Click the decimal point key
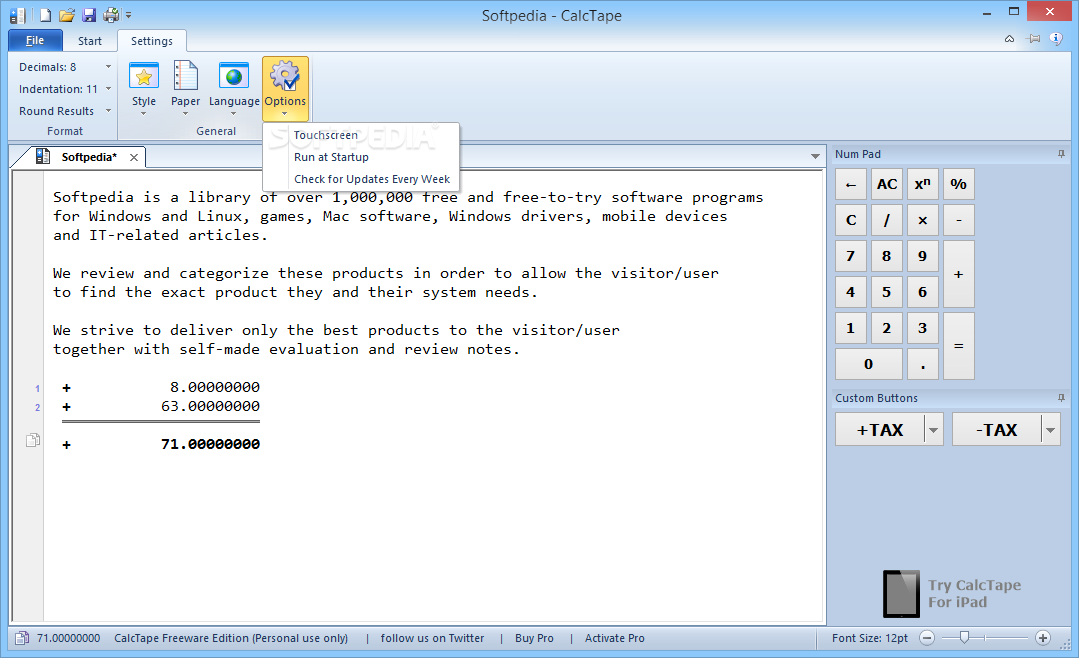The height and width of the screenshot is (658, 1079). [x=923, y=364]
